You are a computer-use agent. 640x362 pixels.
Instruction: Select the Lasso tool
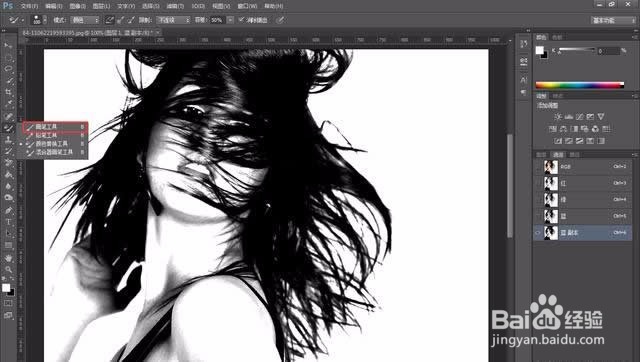[x=8, y=69]
